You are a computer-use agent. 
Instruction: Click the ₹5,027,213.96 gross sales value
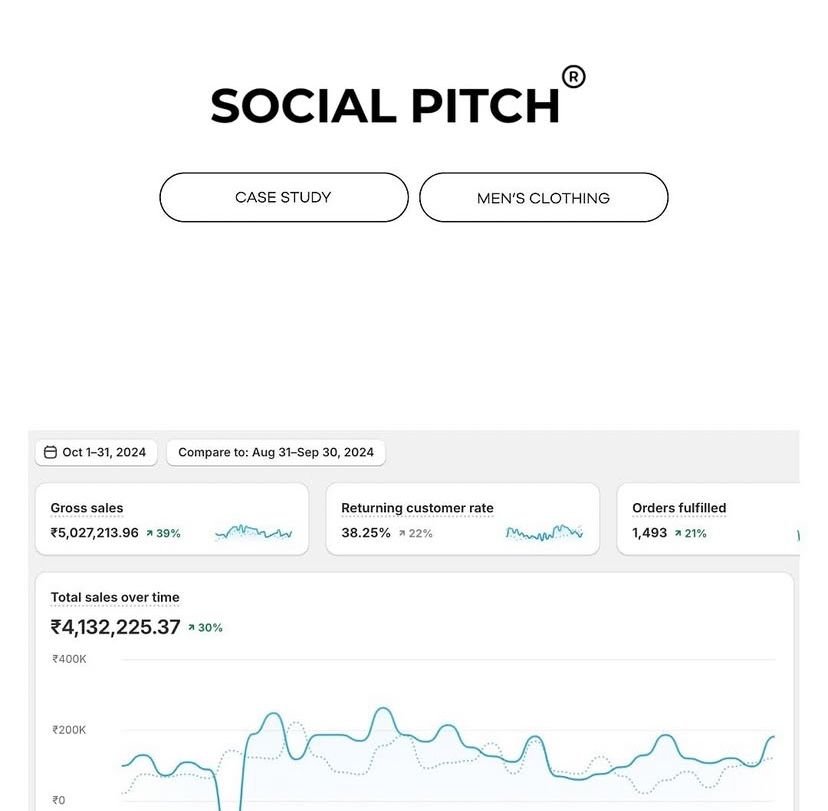point(95,533)
